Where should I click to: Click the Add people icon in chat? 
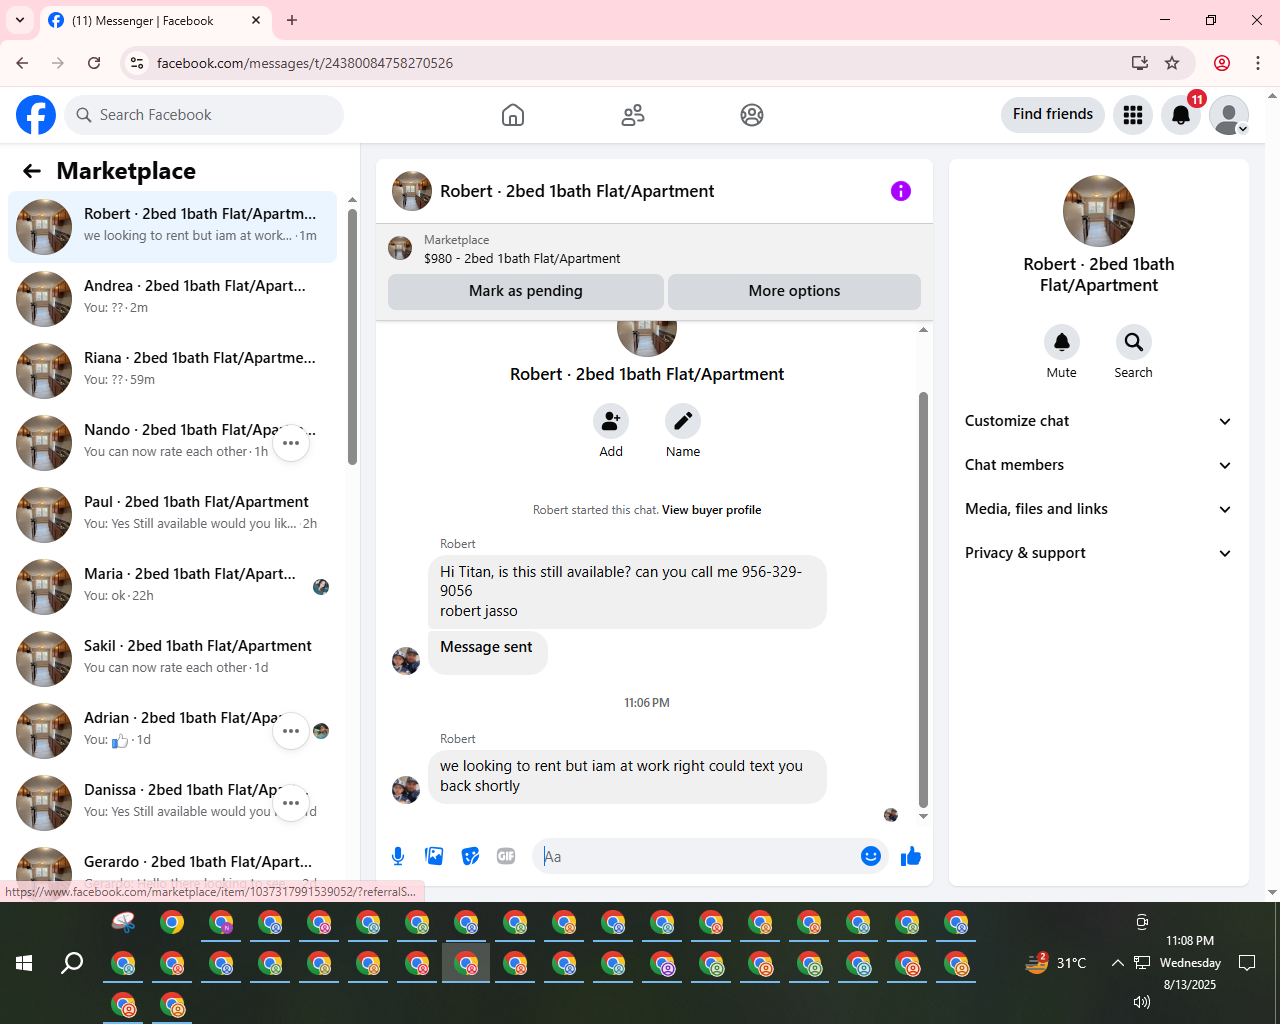coord(611,421)
